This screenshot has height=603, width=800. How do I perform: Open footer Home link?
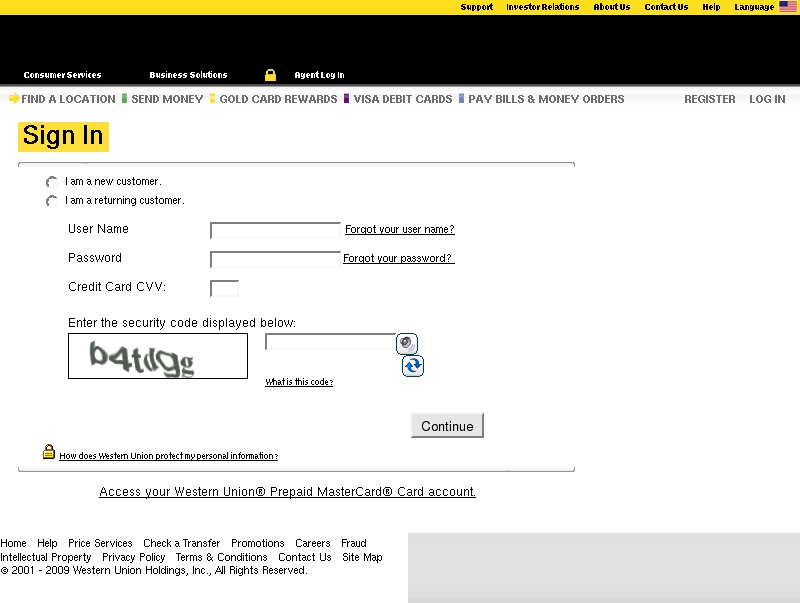coord(13,543)
